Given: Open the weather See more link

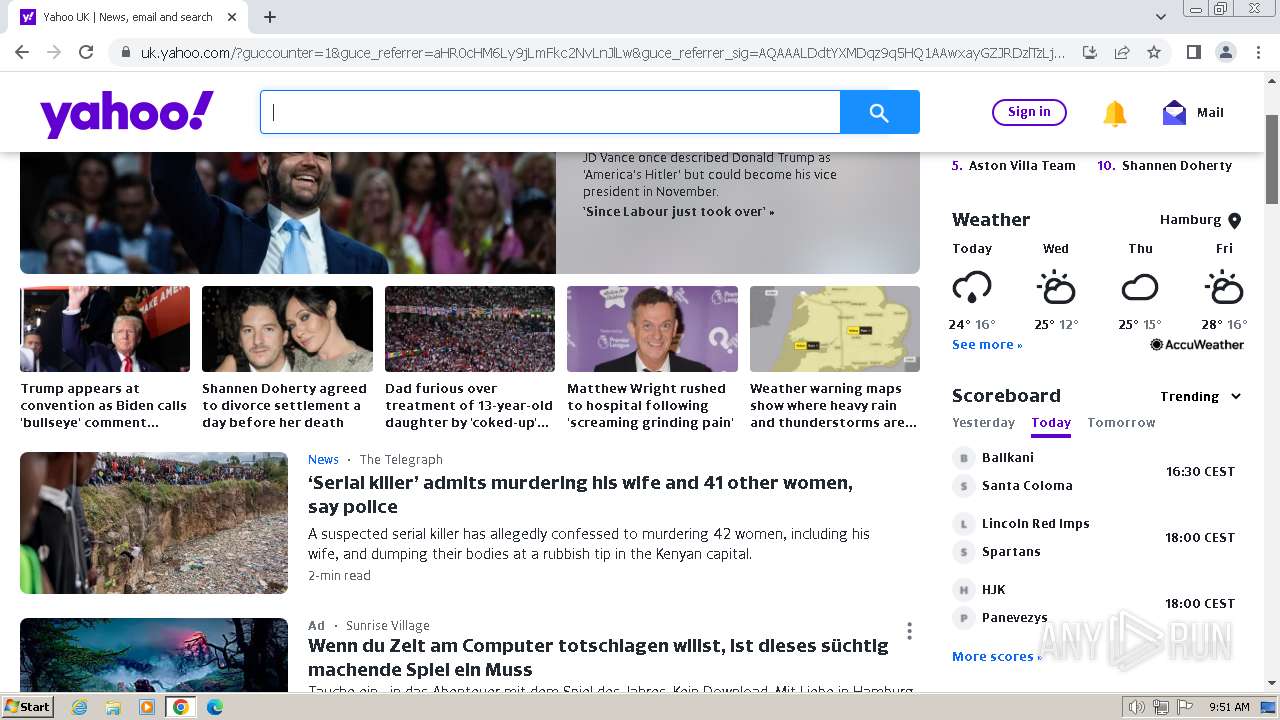Looking at the screenshot, I should [987, 345].
